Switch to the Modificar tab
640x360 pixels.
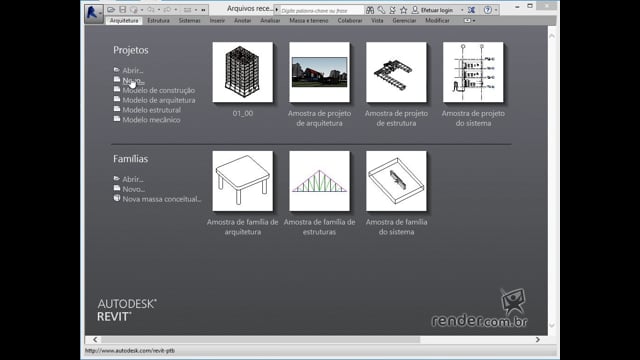437,20
